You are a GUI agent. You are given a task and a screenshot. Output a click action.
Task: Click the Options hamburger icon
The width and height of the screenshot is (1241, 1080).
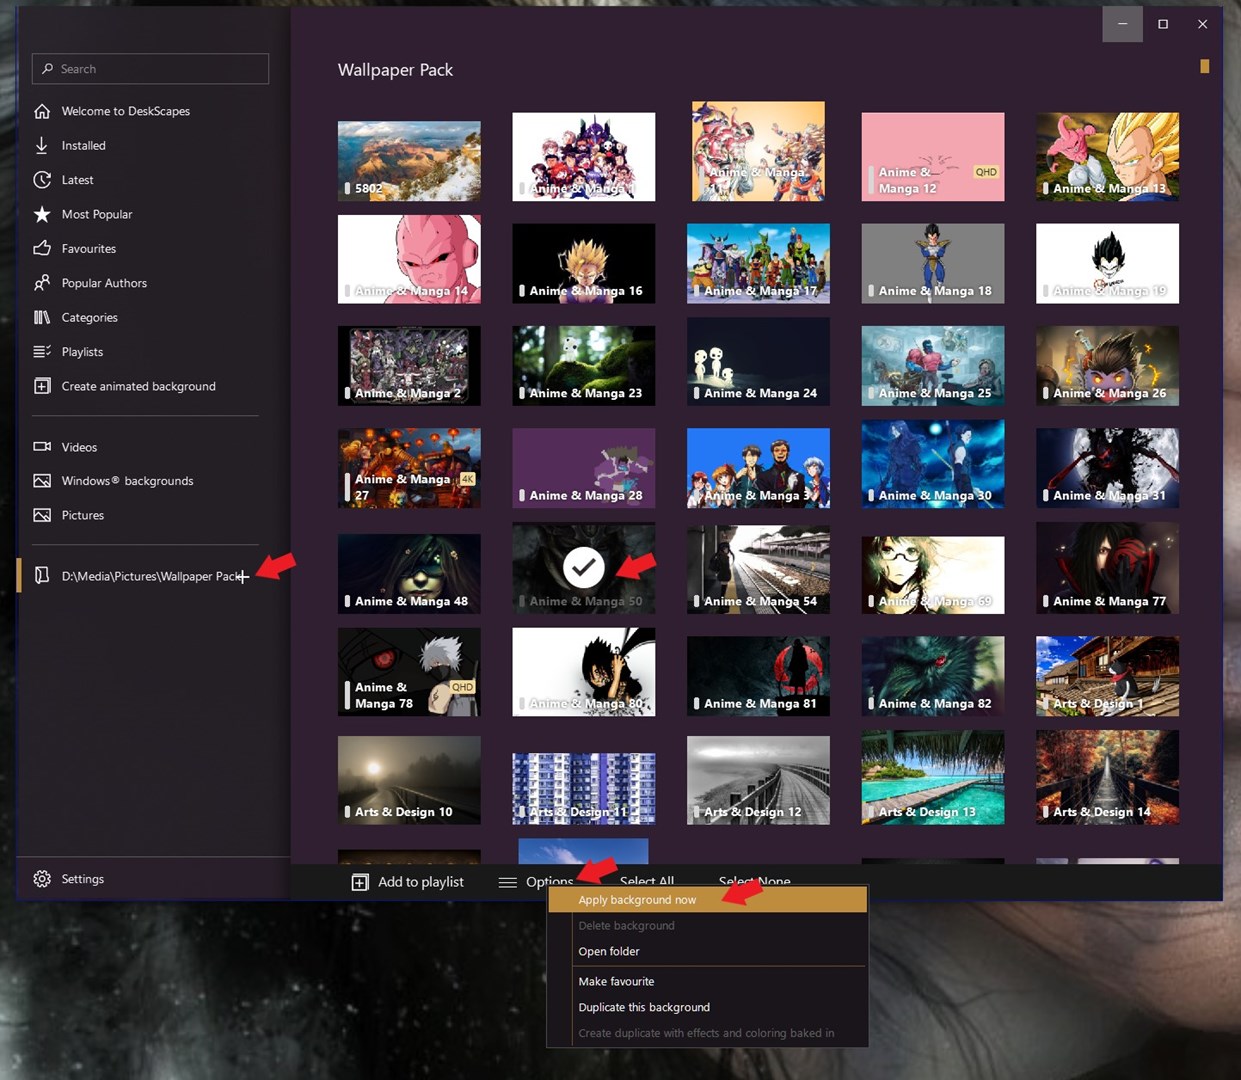pos(508,882)
